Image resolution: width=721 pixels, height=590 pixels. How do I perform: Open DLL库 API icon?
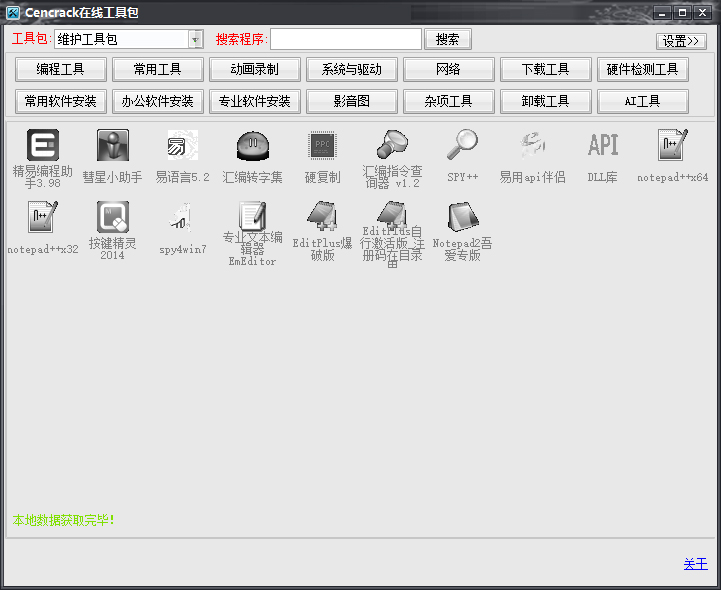coord(602,145)
